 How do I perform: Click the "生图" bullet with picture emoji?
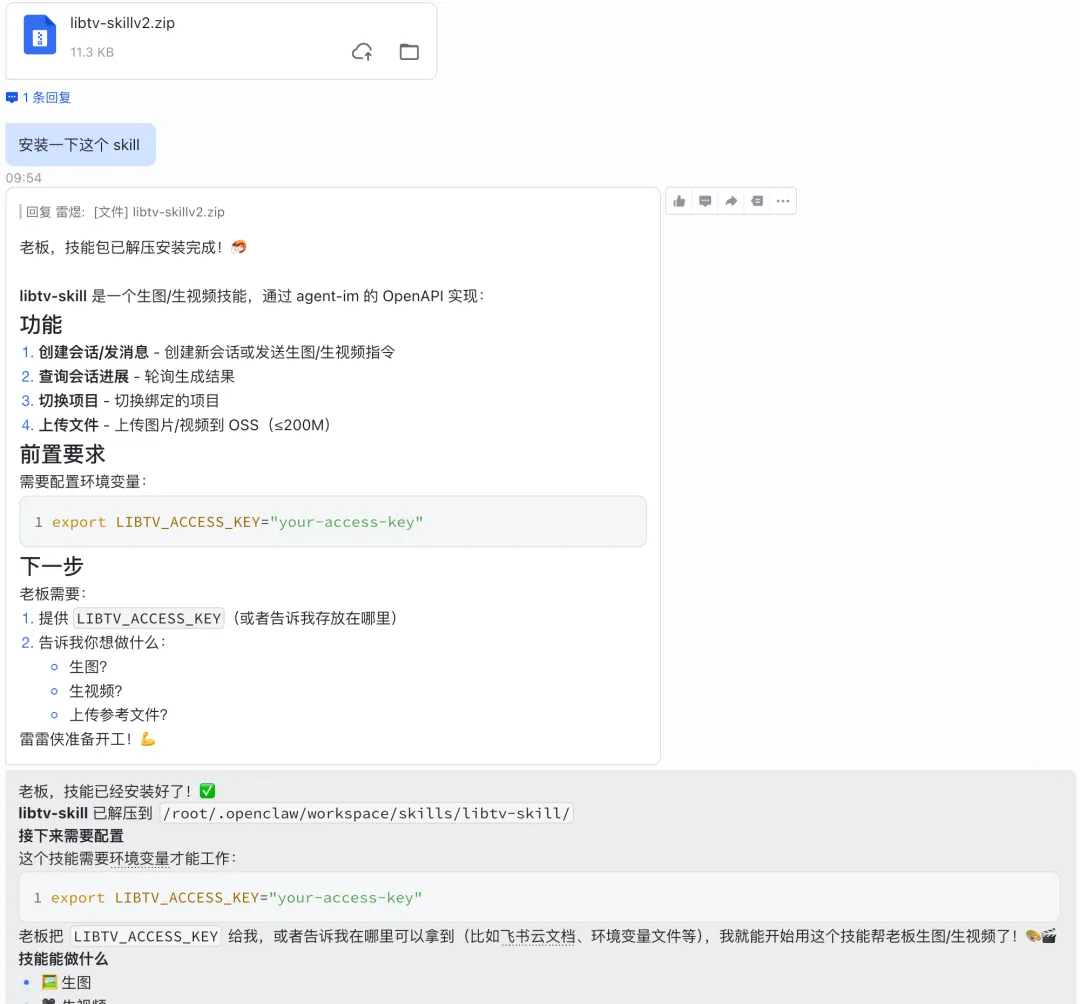pyautogui.click(x=66, y=983)
